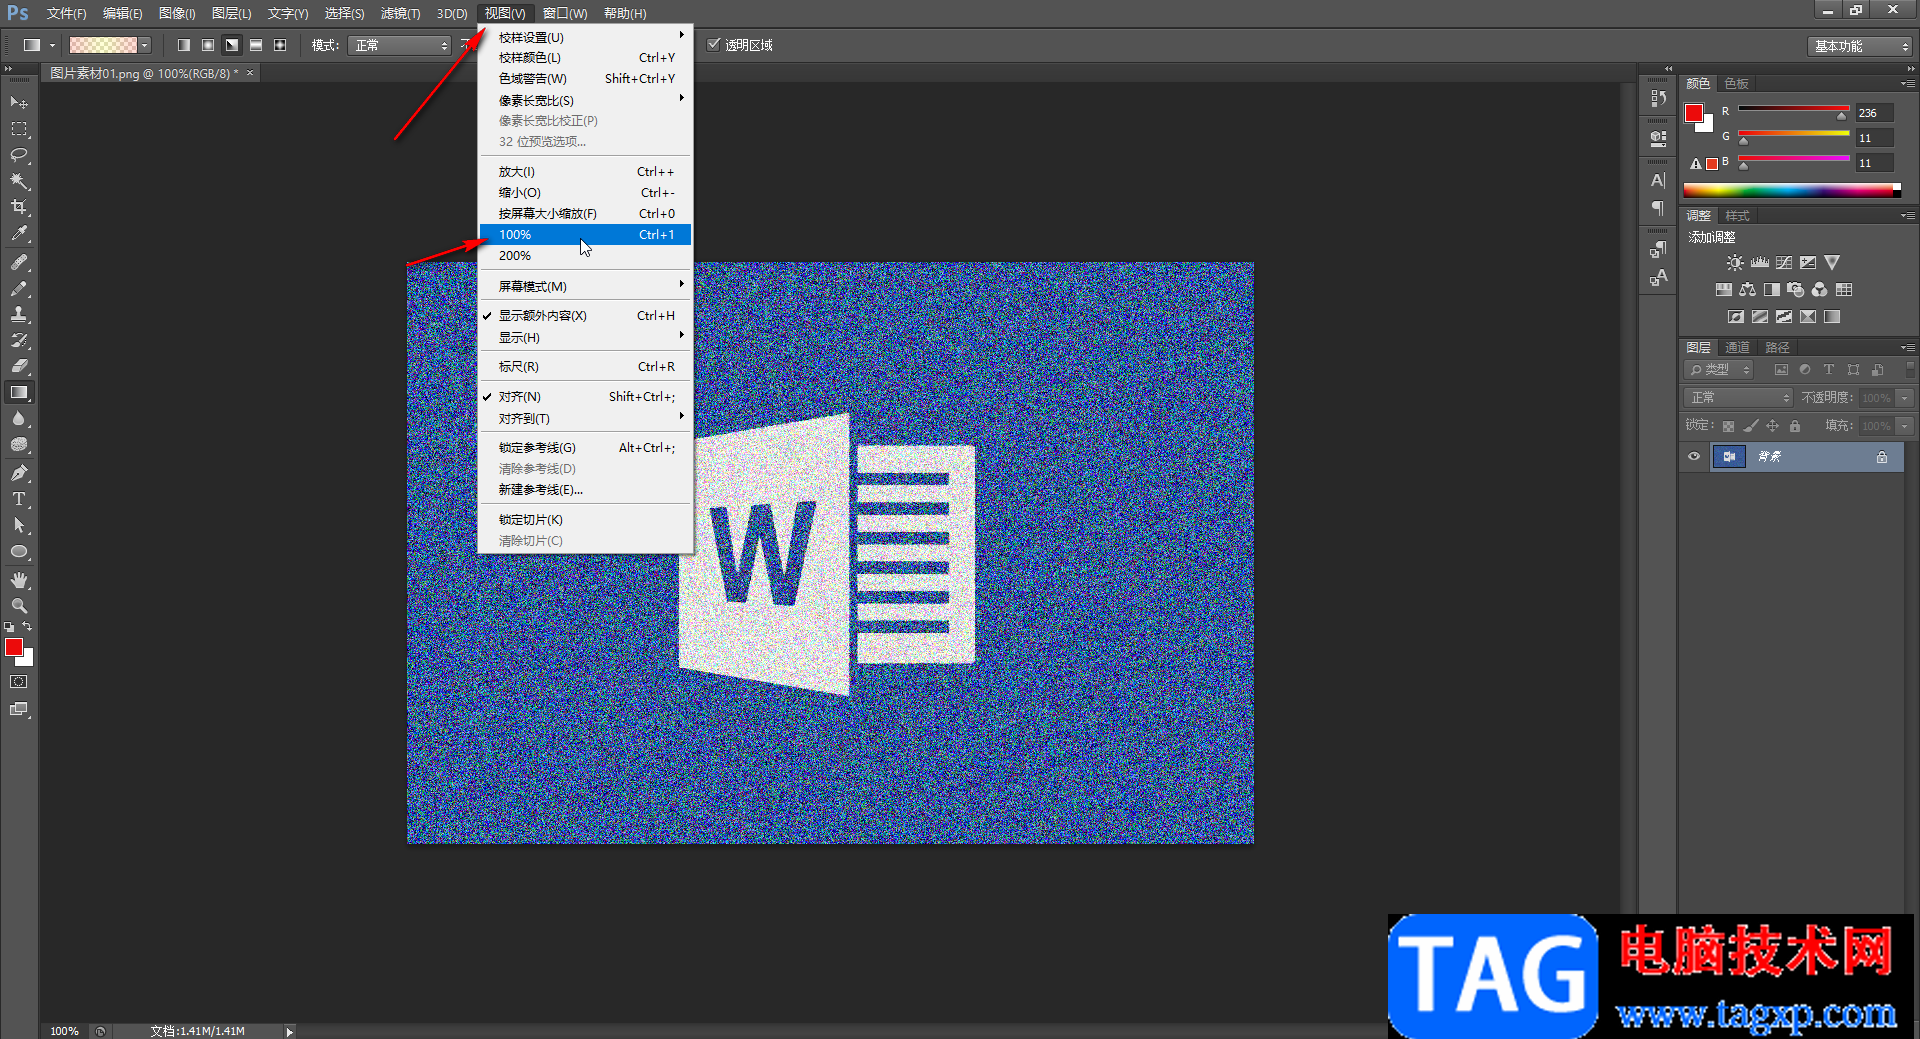Choose 新建参考线(E)... menu item
The height and width of the screenshot is (1039, 1920).
click(x=586, y=490)
